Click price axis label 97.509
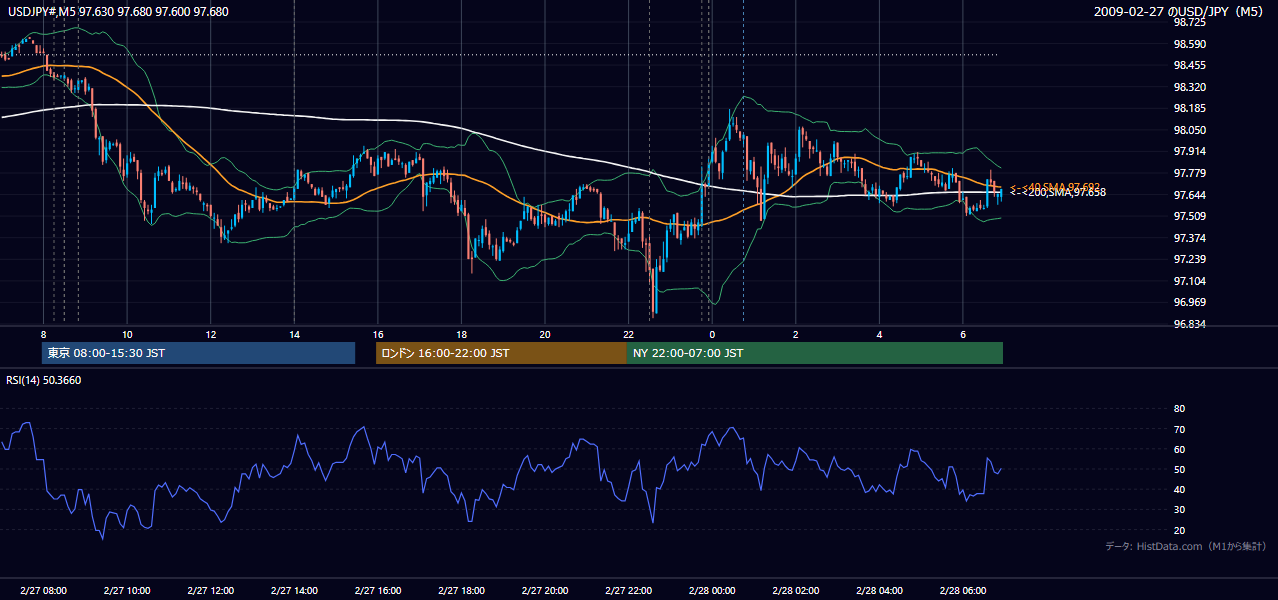The image size is (1278, 600). coord(1189,216)
